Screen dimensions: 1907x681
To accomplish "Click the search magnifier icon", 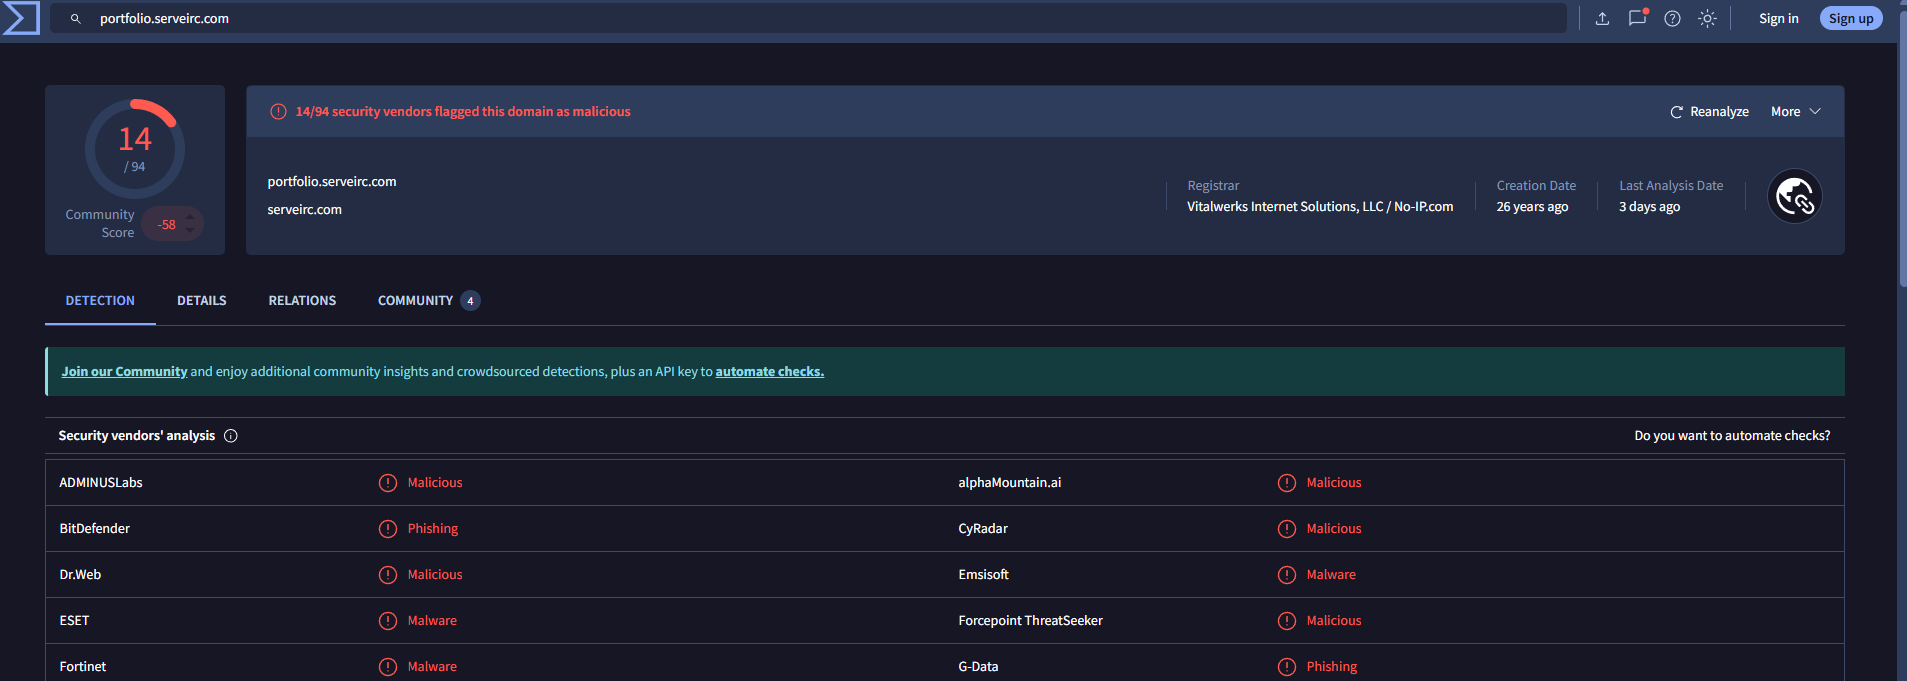I will coord(76,19).
